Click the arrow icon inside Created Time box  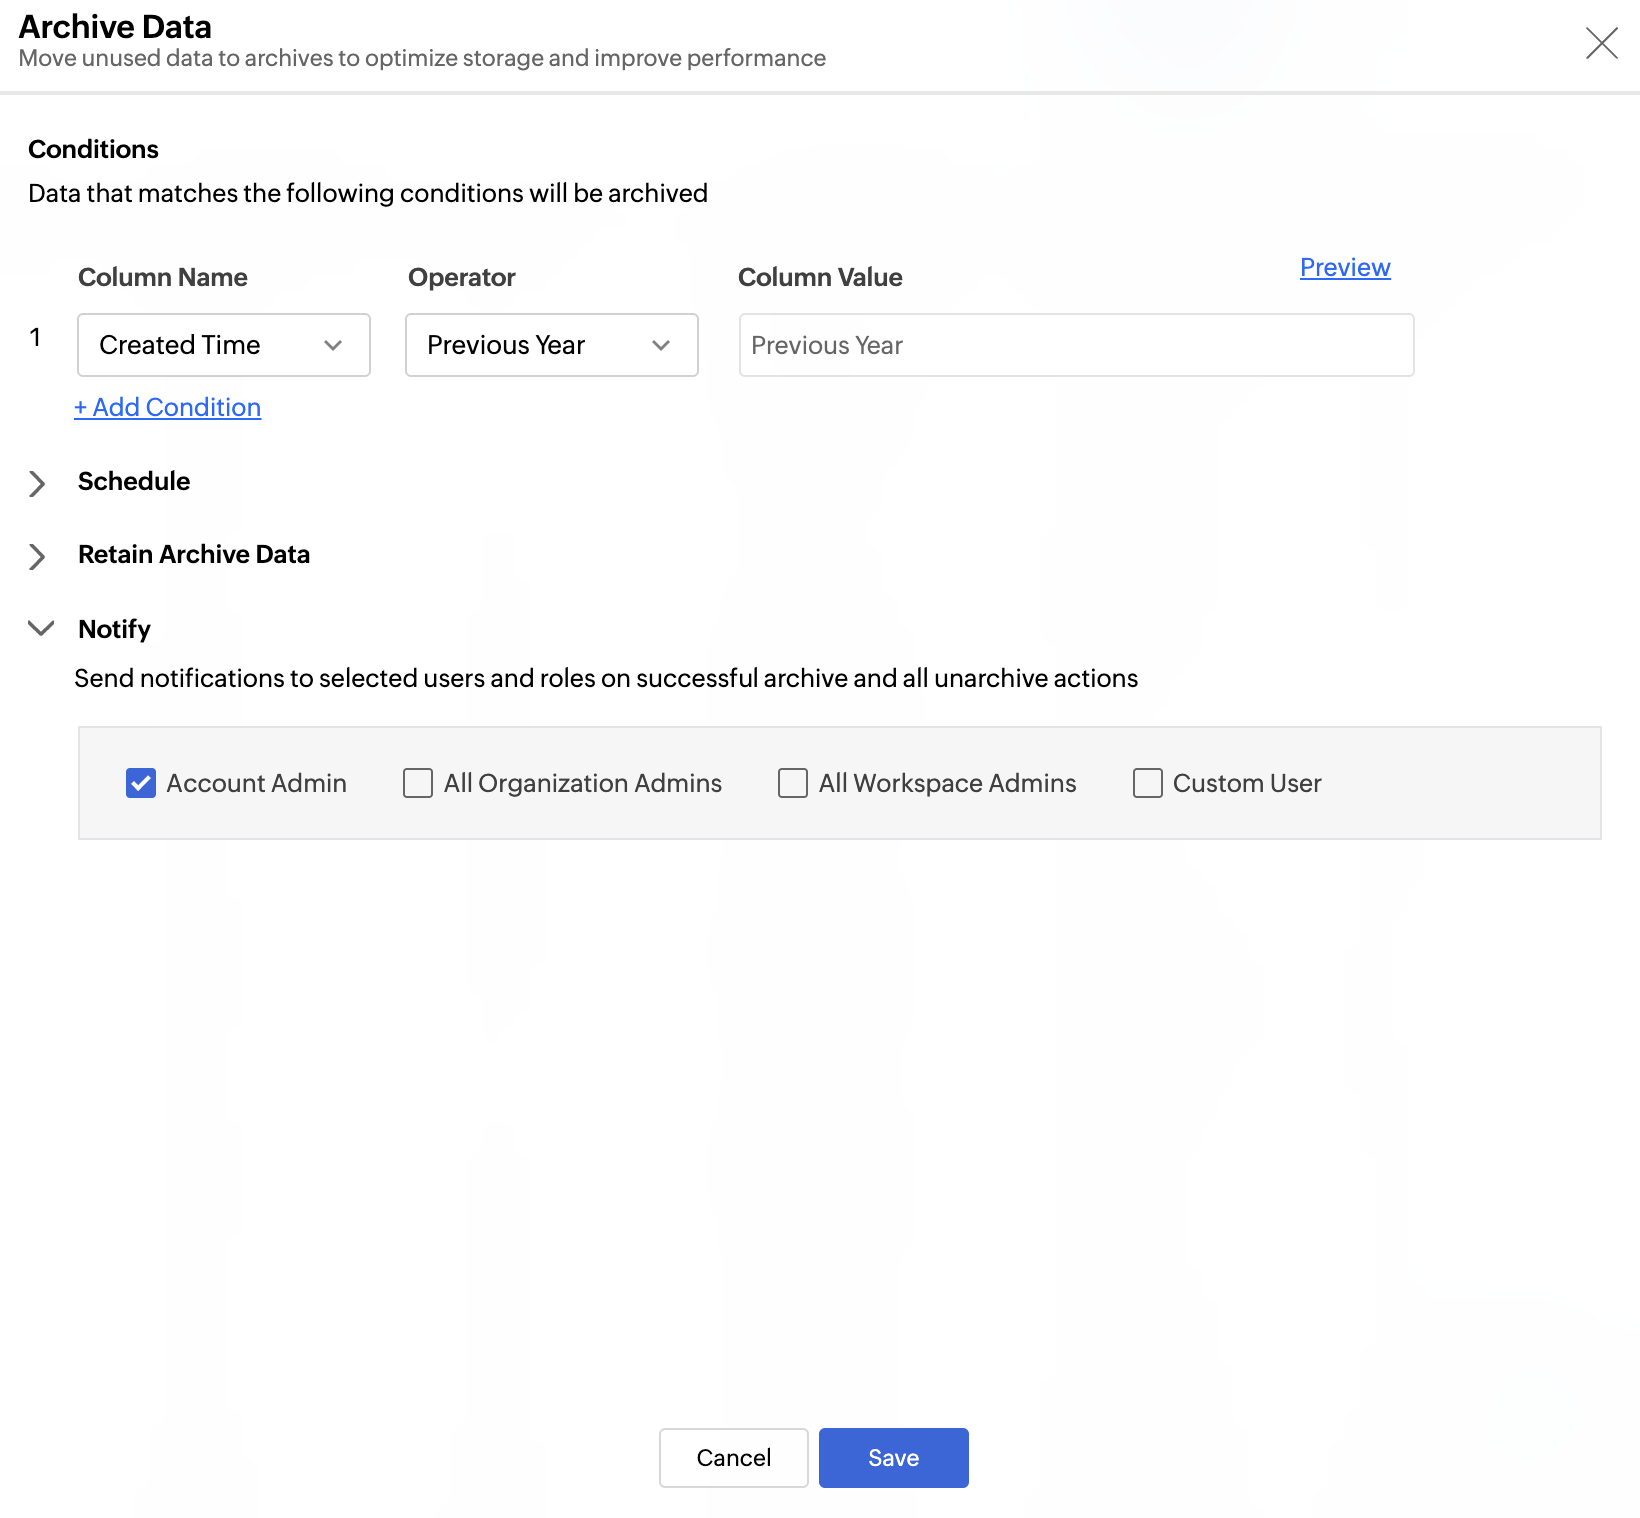point(333,345)
